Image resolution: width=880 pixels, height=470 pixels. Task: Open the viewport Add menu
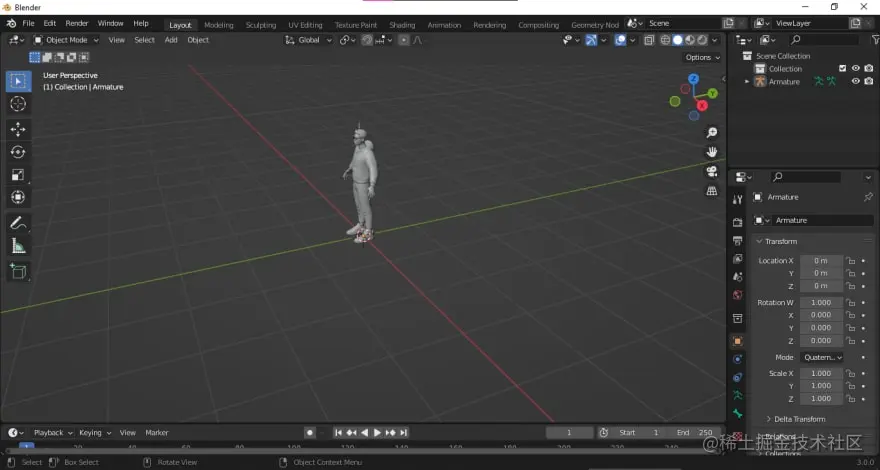[x=171, y=40]
